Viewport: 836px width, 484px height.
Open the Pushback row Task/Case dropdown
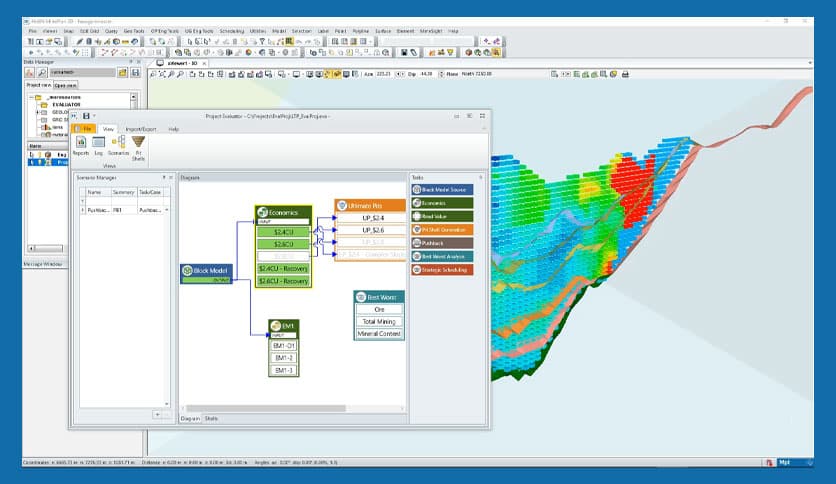[166, 211]
